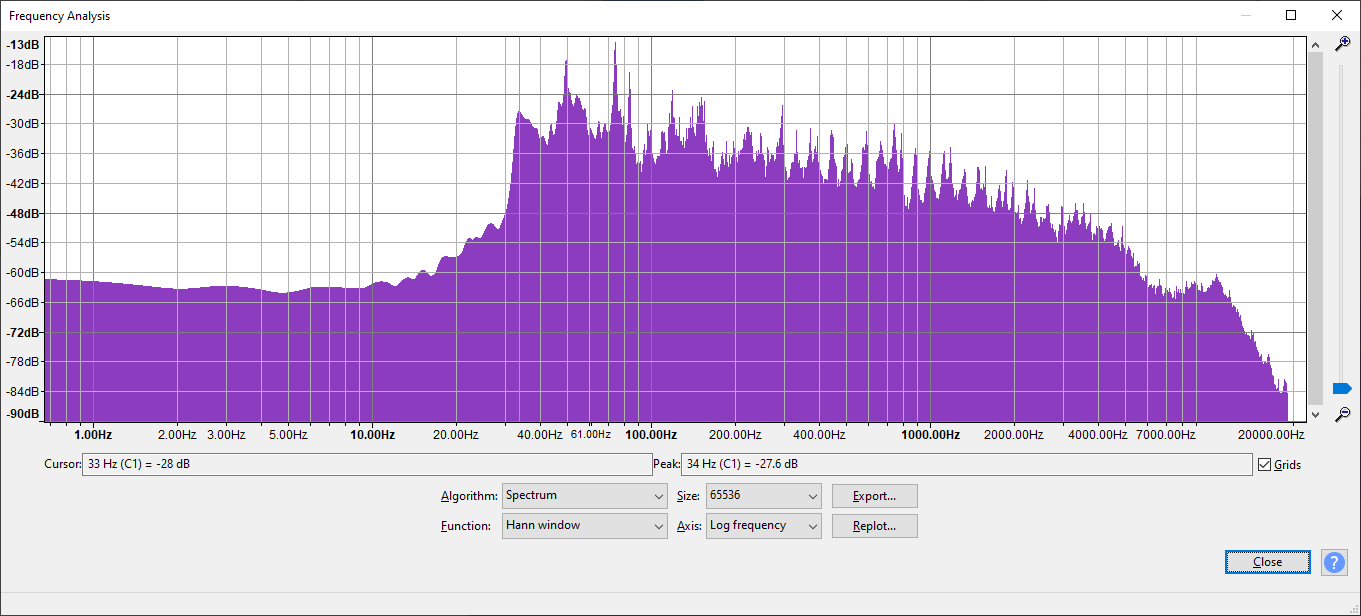Viewport: 1361px width, 616px height.
Task: Click the vertical scrollbar track beside the graph
Action: (x=1315, y=228)
